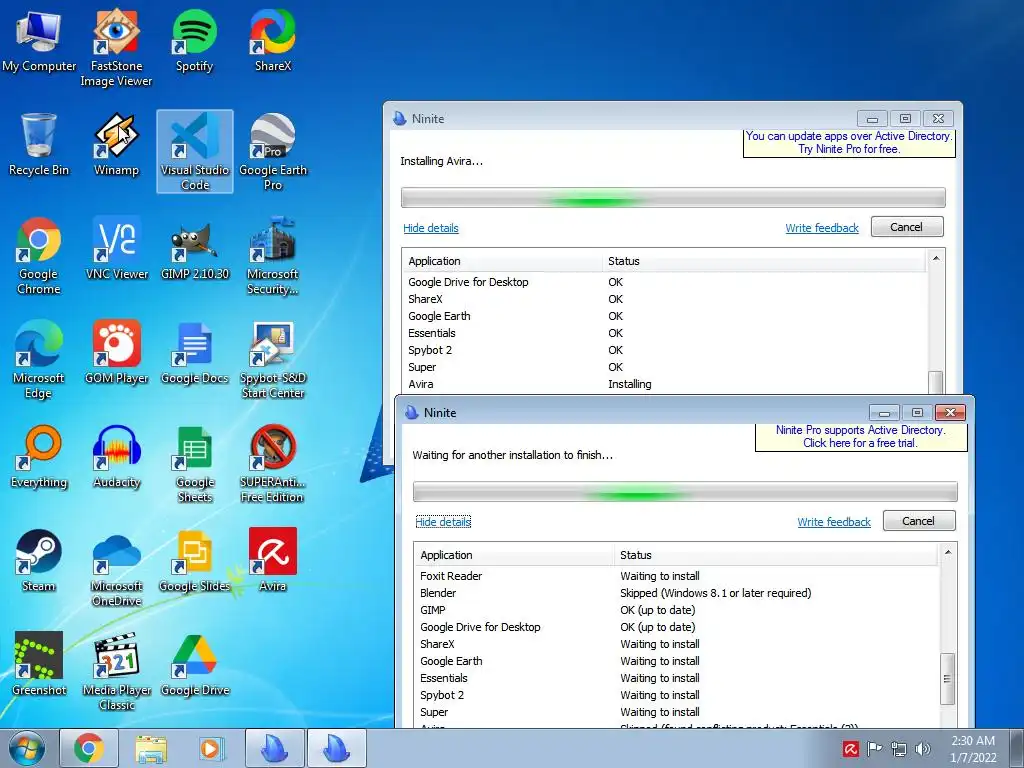
Task: Launch Avira desktop shortcut
Action: pos(273,560)
